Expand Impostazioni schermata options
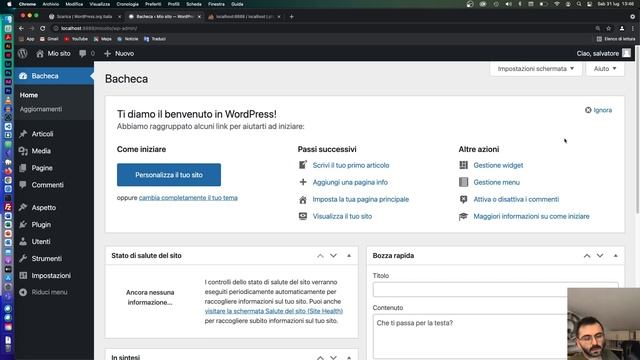 point(536,69)
